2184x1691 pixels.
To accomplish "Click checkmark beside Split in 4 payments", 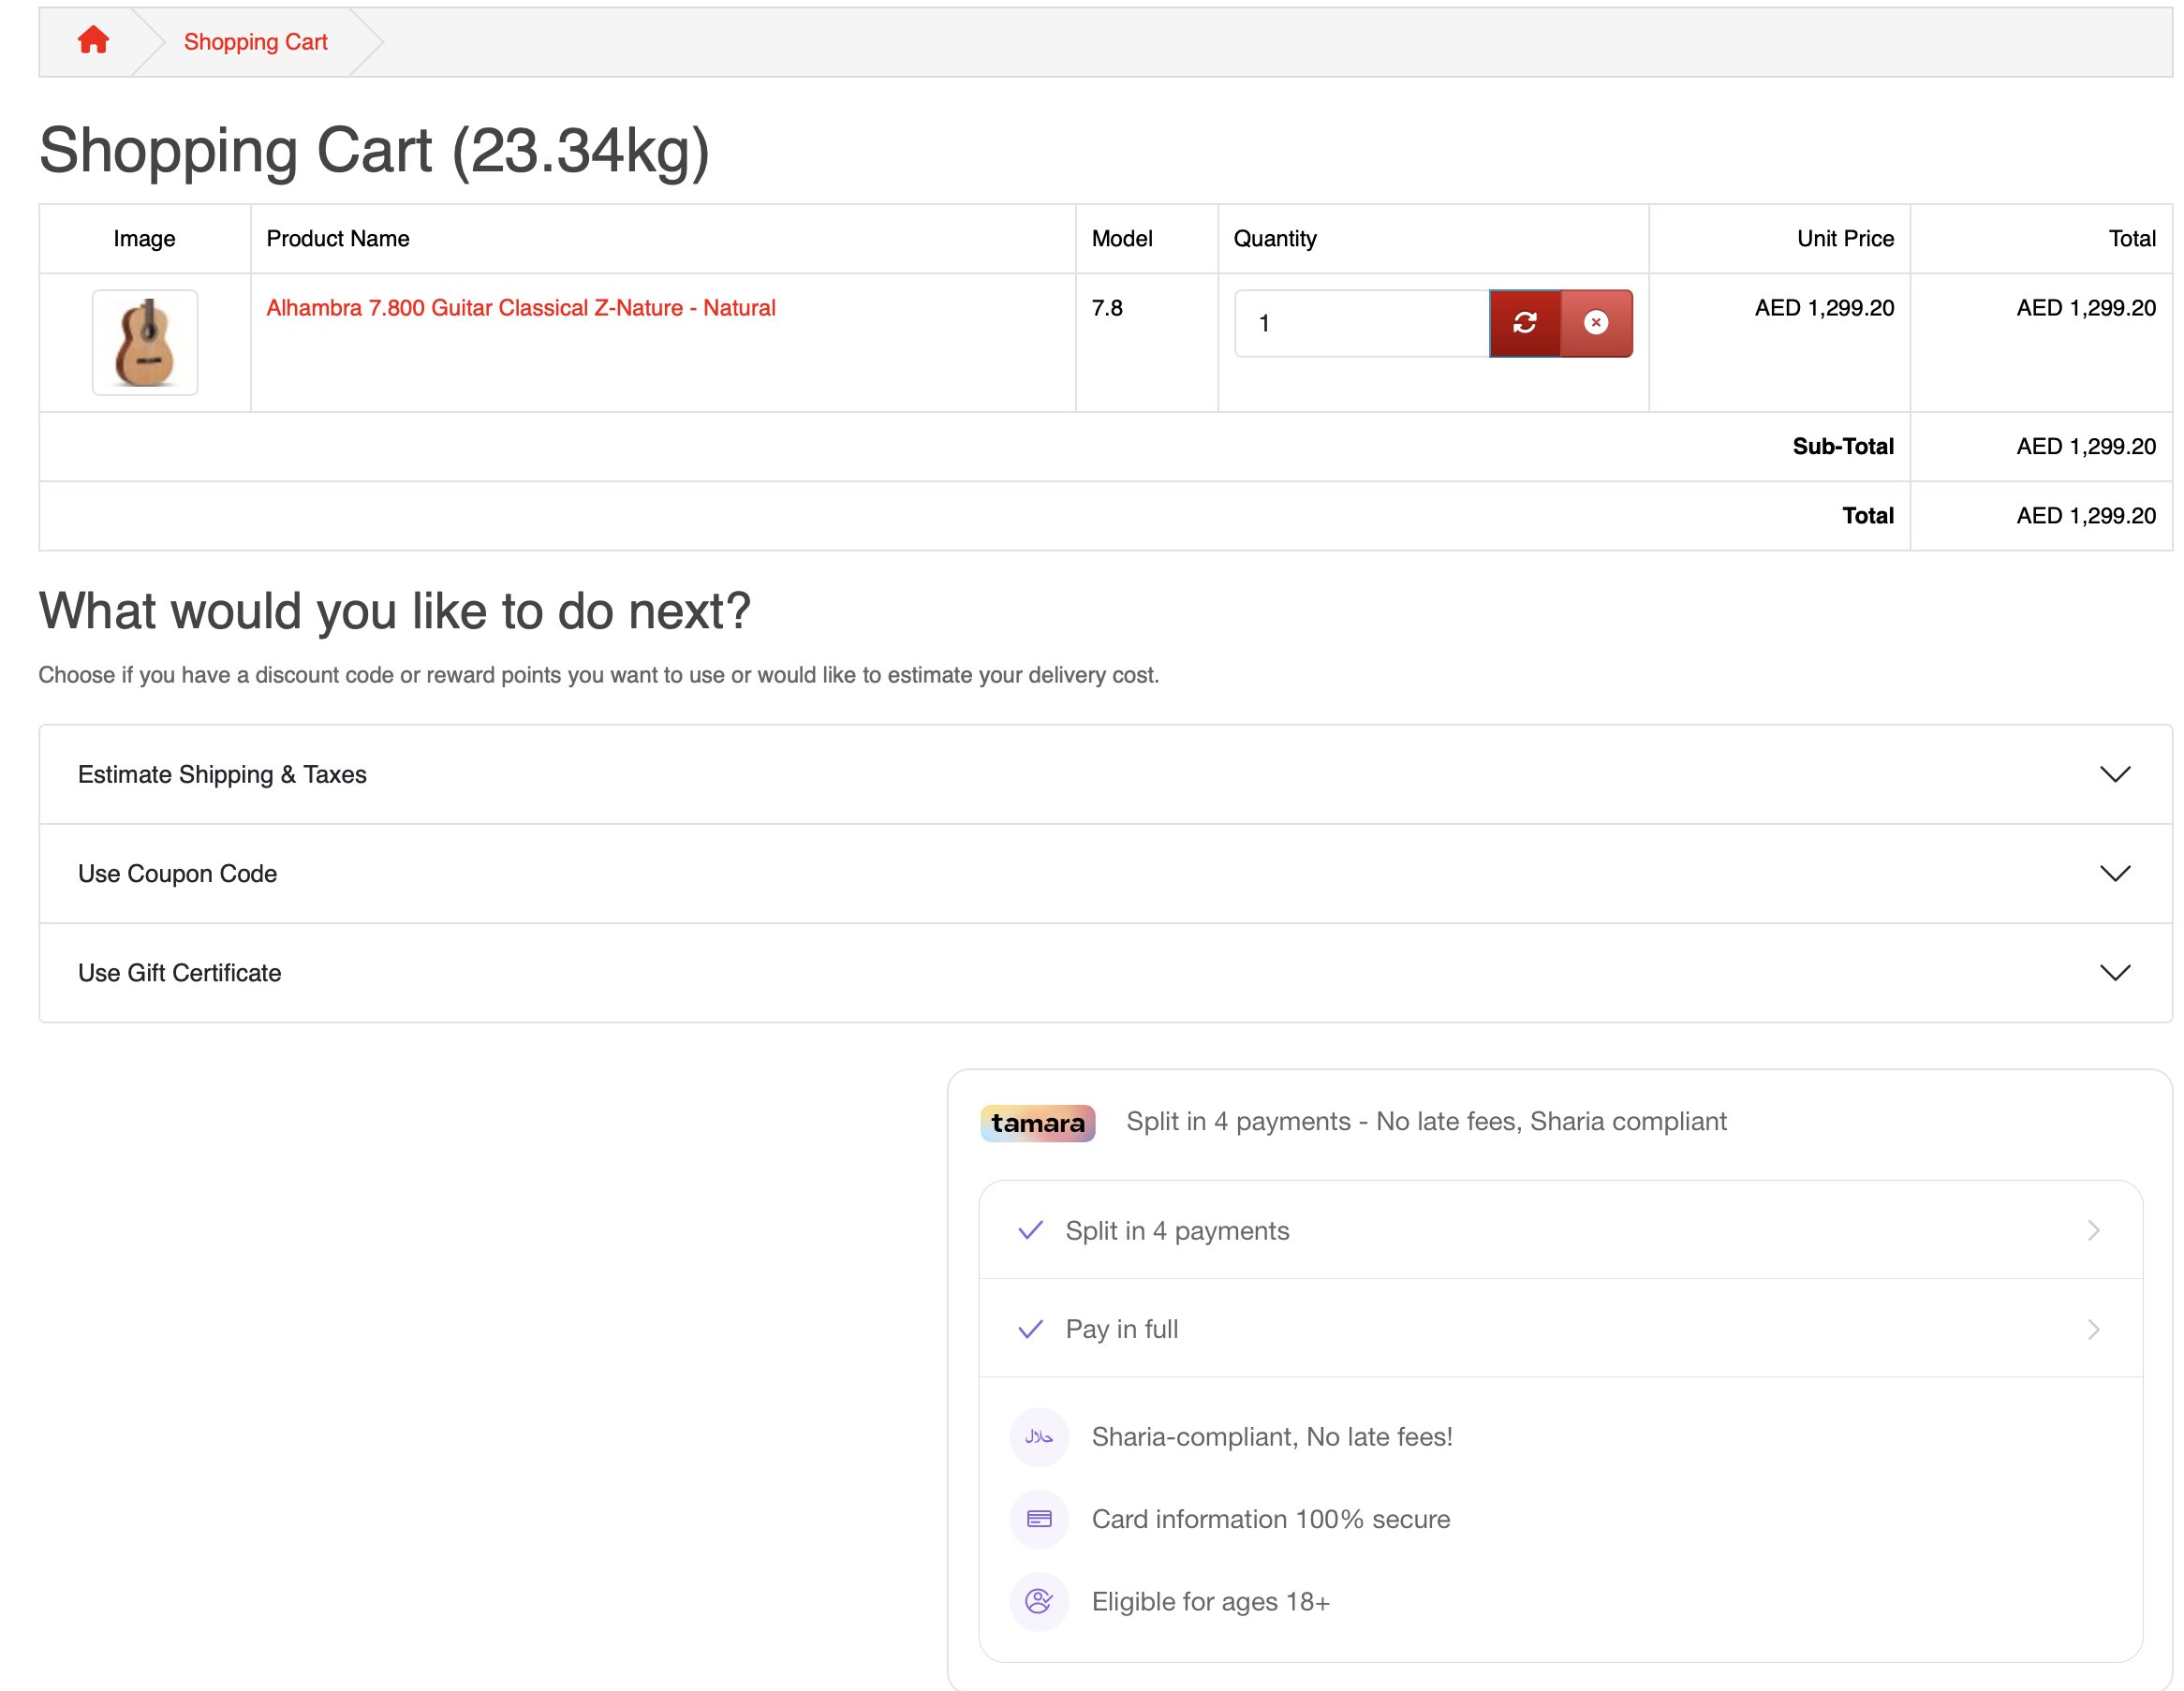I will point(1030,1230).
